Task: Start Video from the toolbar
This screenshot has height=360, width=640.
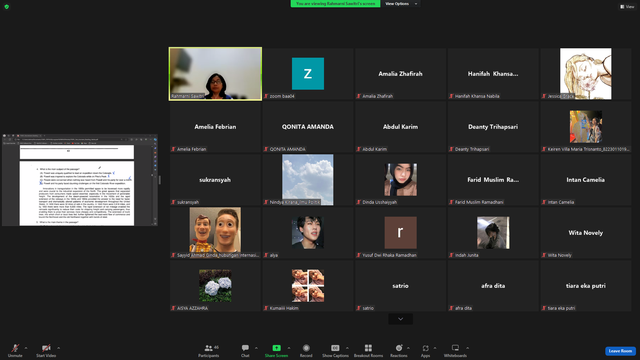Action: pyautogui.click(x=46, y=350)
